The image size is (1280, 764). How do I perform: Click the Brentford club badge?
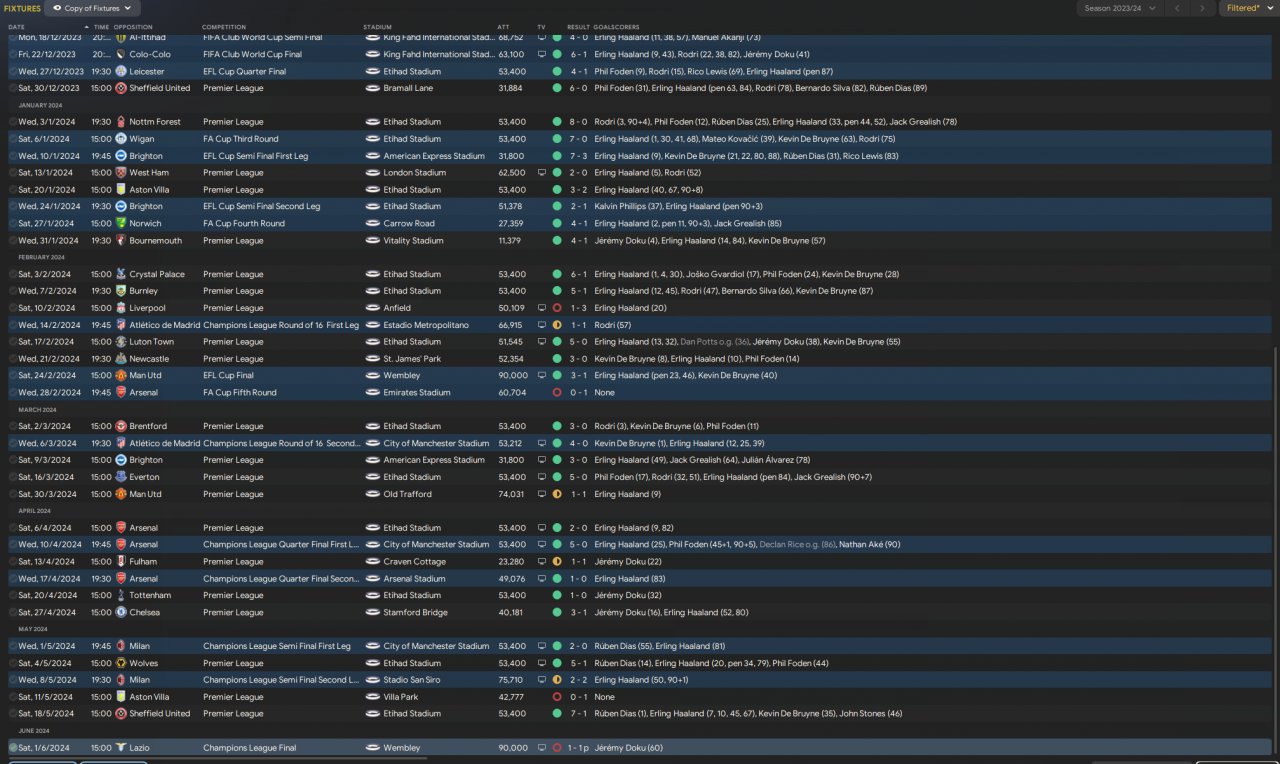120,426
